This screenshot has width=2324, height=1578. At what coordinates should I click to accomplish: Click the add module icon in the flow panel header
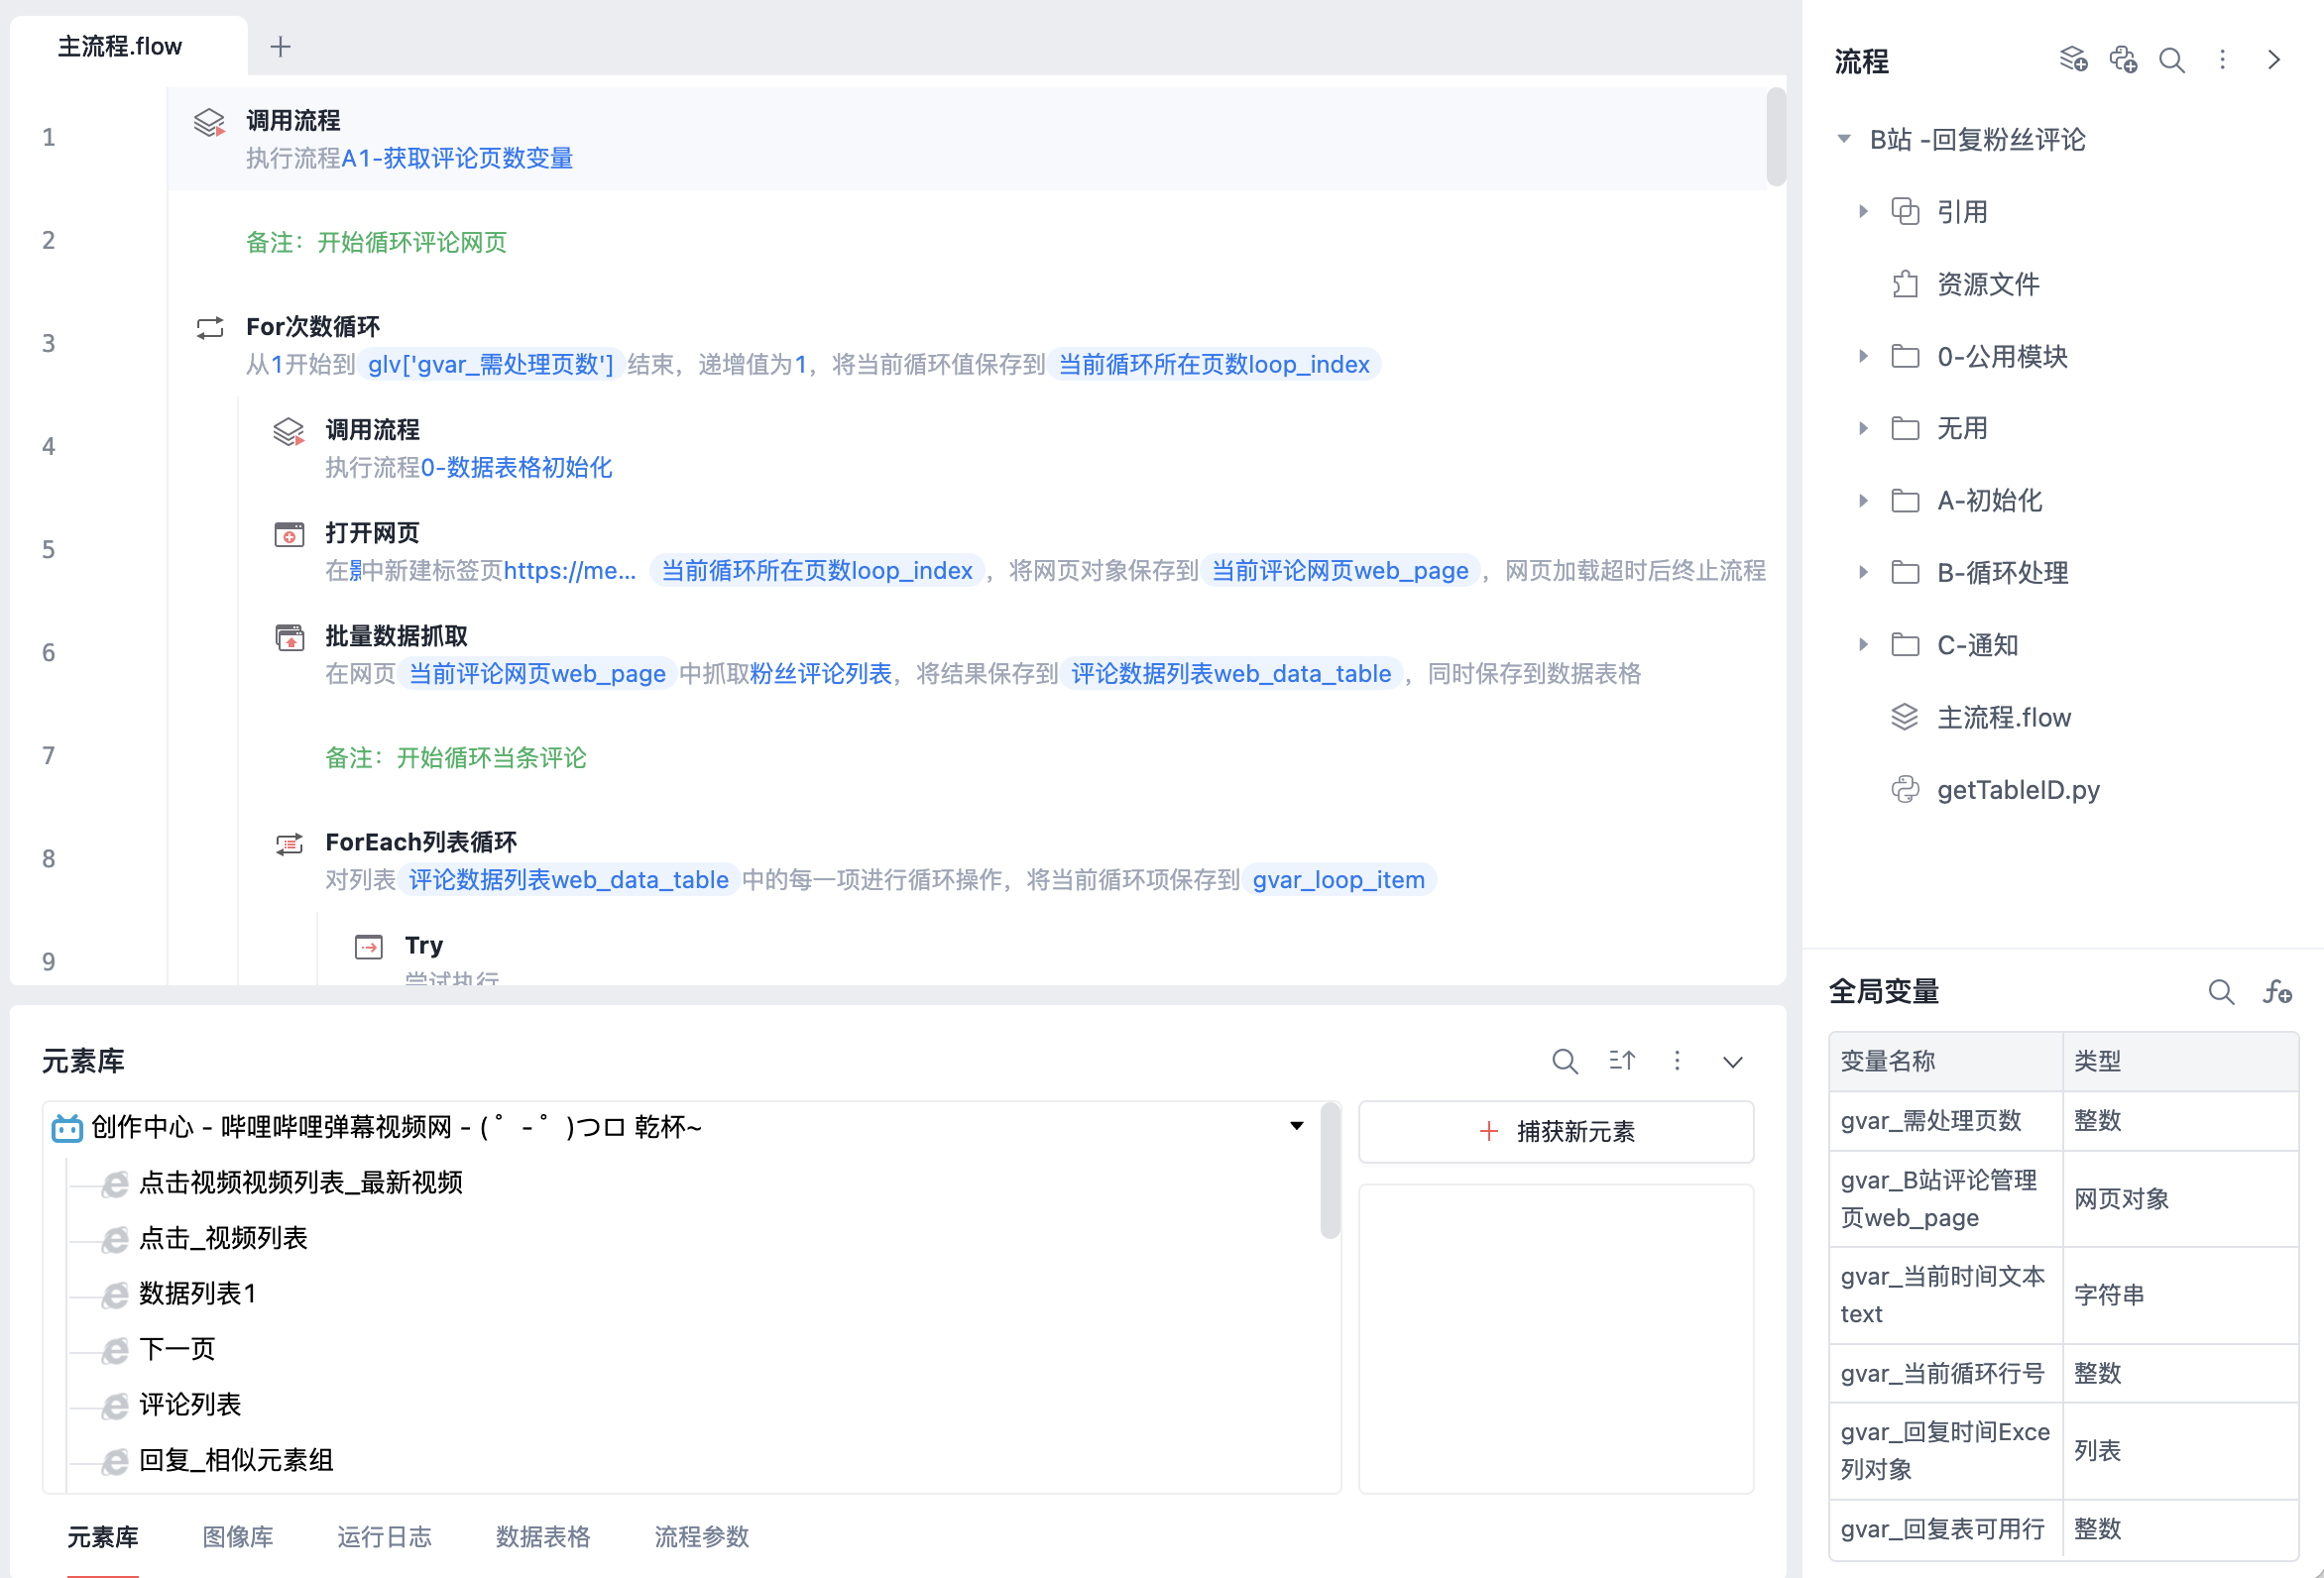pyautogui.click(x=2123, y=60)
